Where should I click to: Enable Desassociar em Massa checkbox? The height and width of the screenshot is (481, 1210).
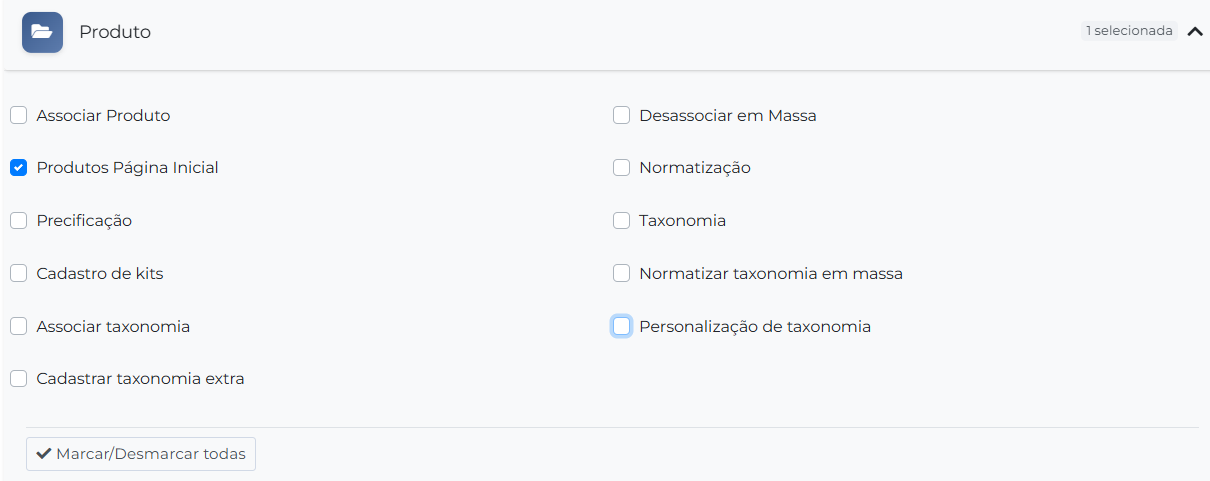point(622,115)
